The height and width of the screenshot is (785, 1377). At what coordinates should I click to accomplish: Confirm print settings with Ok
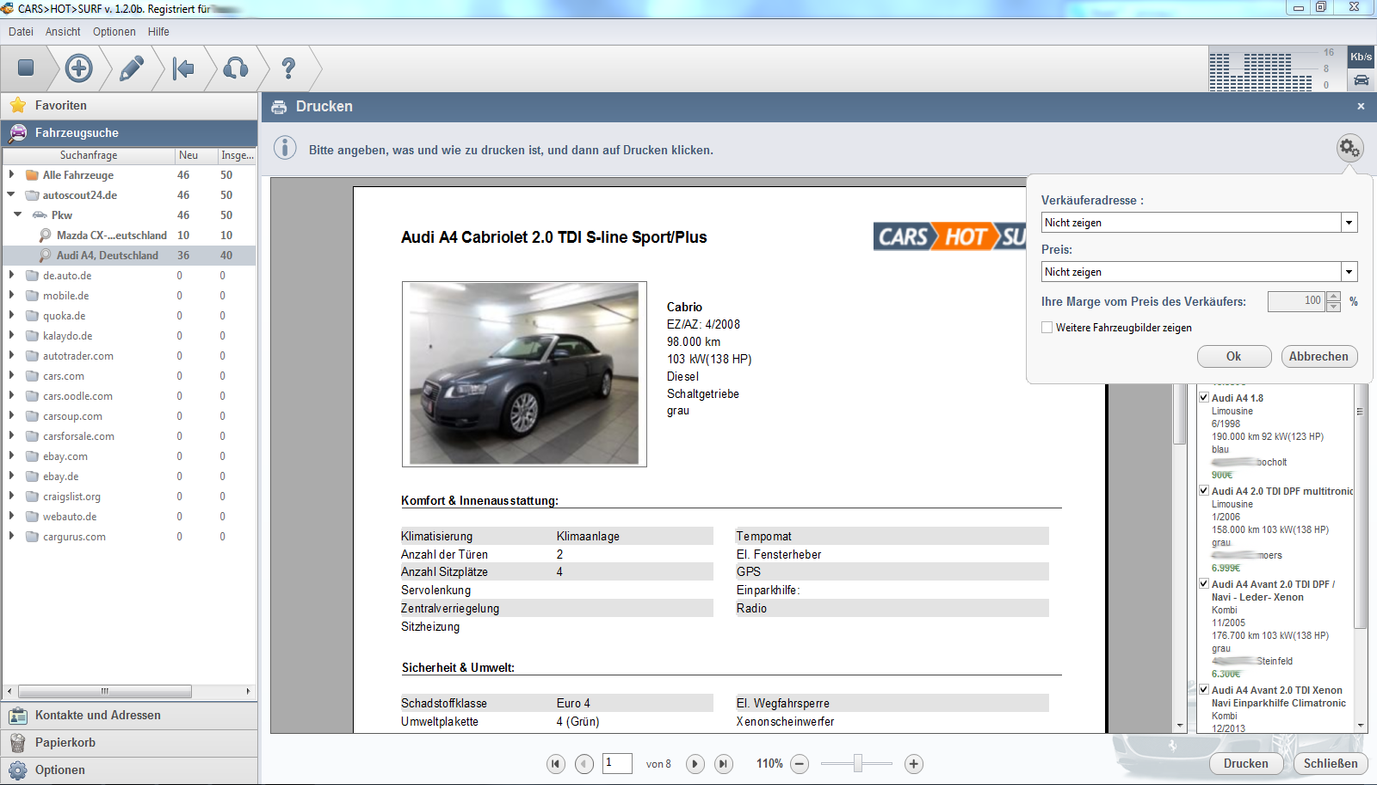tap(1234, 357)
